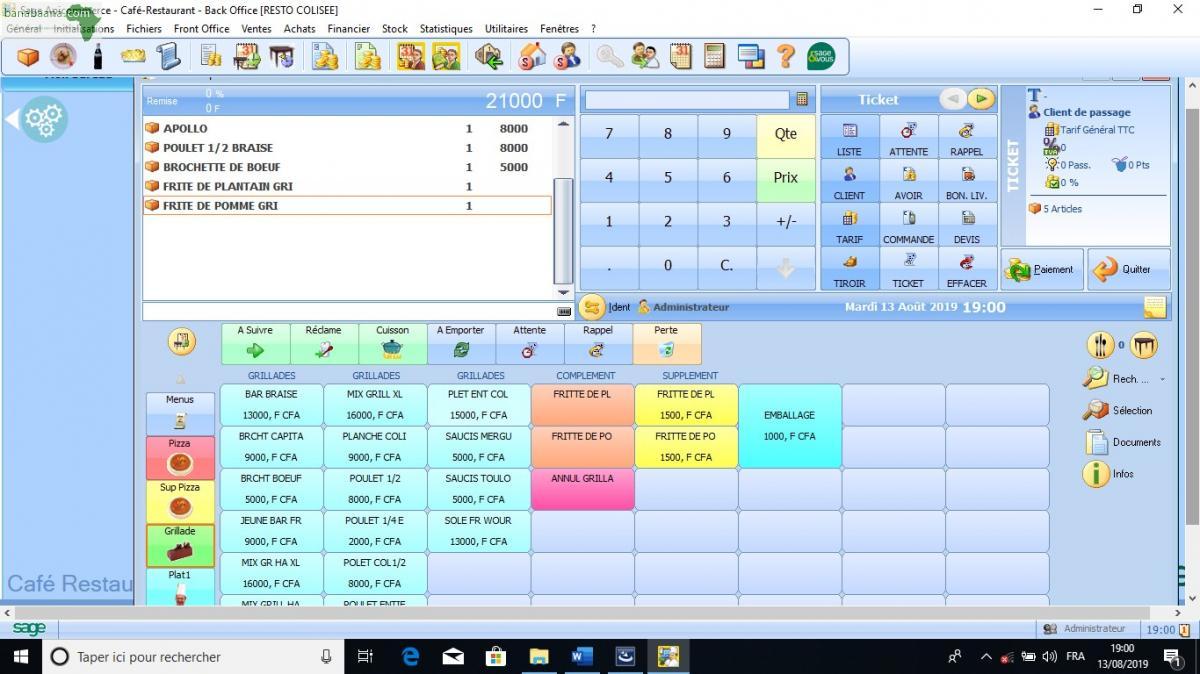Click the numeric entry input field
This screenshot has height=674, width=1200.
(687, 100)
